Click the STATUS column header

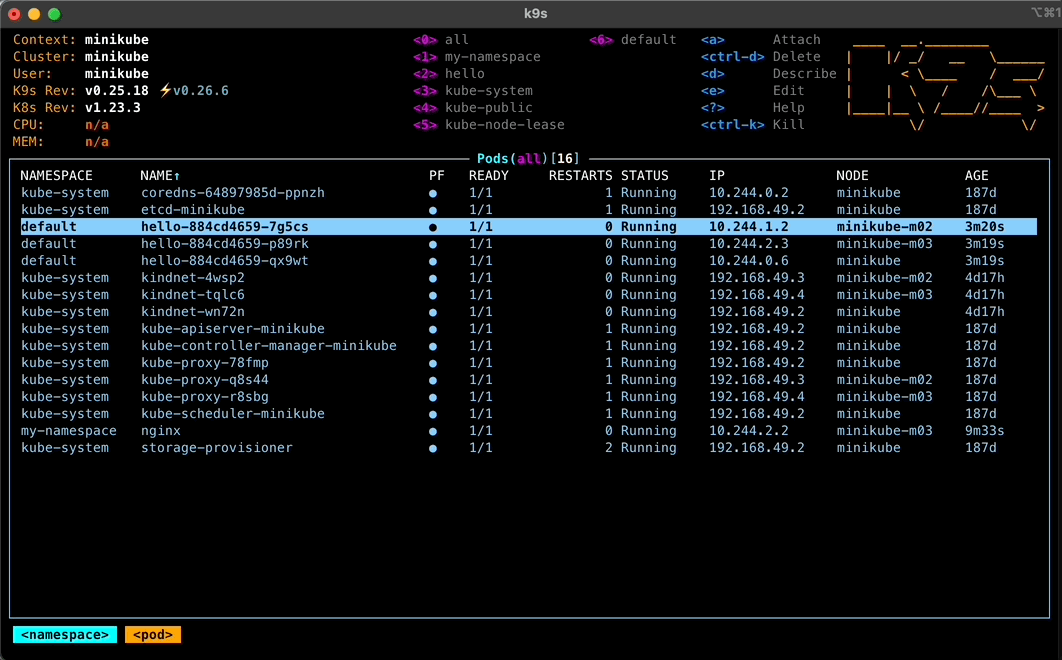pos(644,176)
